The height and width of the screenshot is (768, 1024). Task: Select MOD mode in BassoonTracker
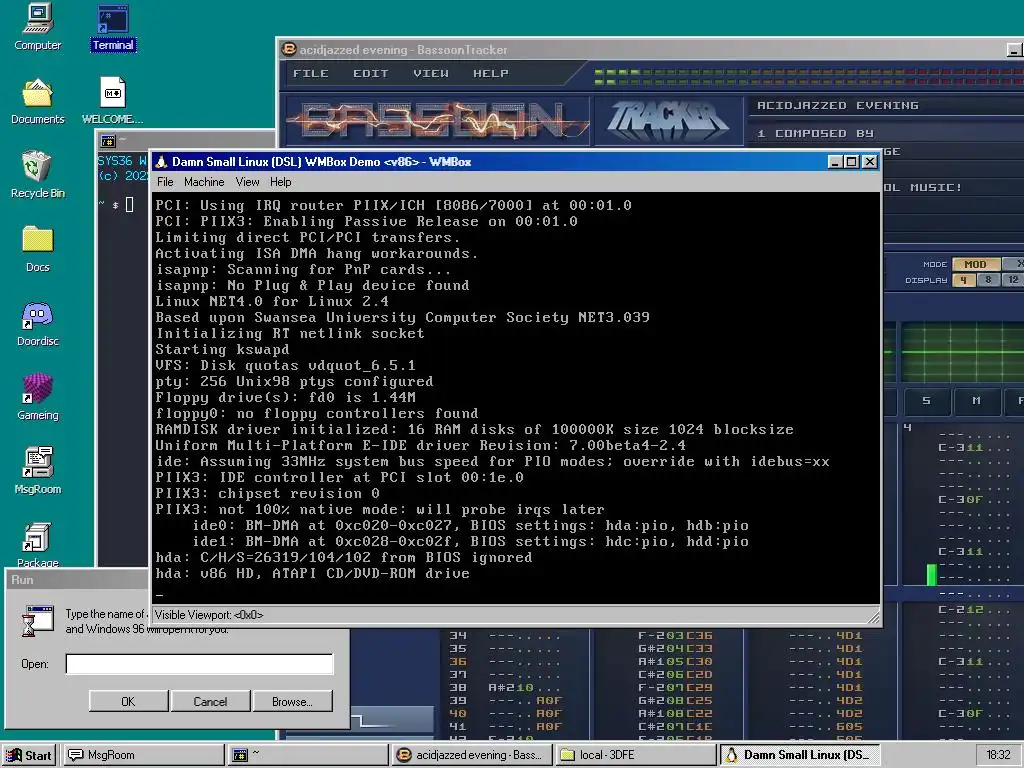coord(976,264)
